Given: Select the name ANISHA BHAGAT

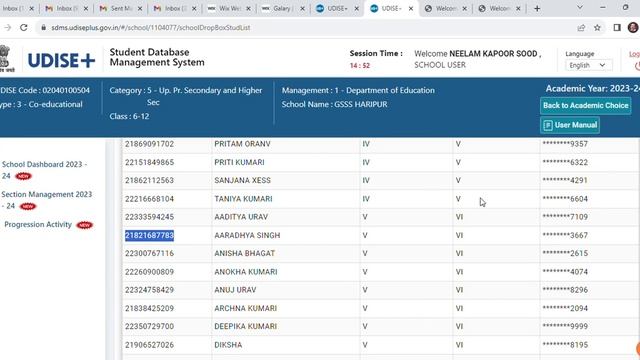Looking at the screenshot, I should pyautogui.click(x=244, y=253).
